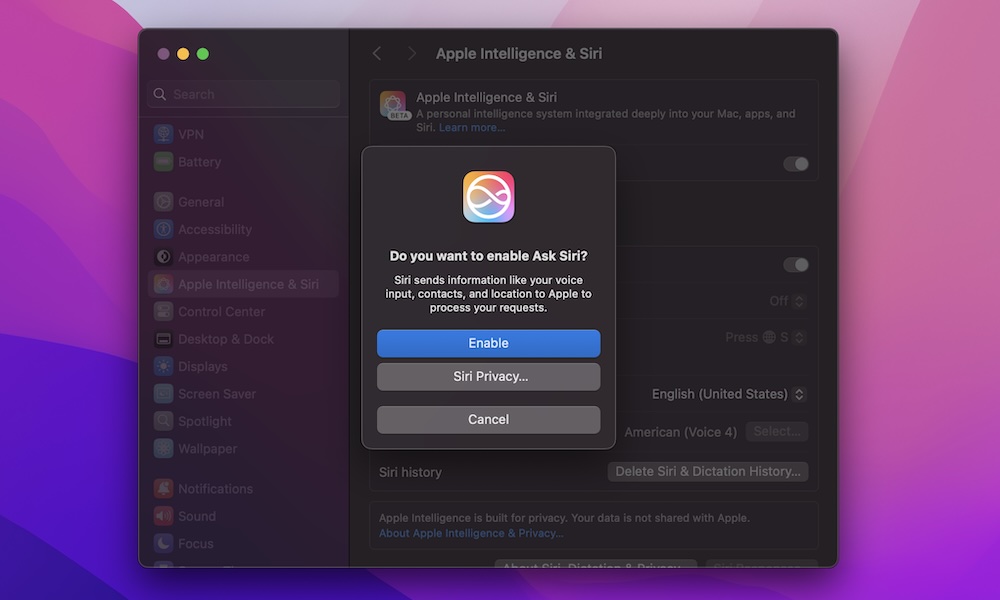The height and width of the screenshot is (600, 1000).
Task: Open General settings in sidebar
Action: point(200,202)
